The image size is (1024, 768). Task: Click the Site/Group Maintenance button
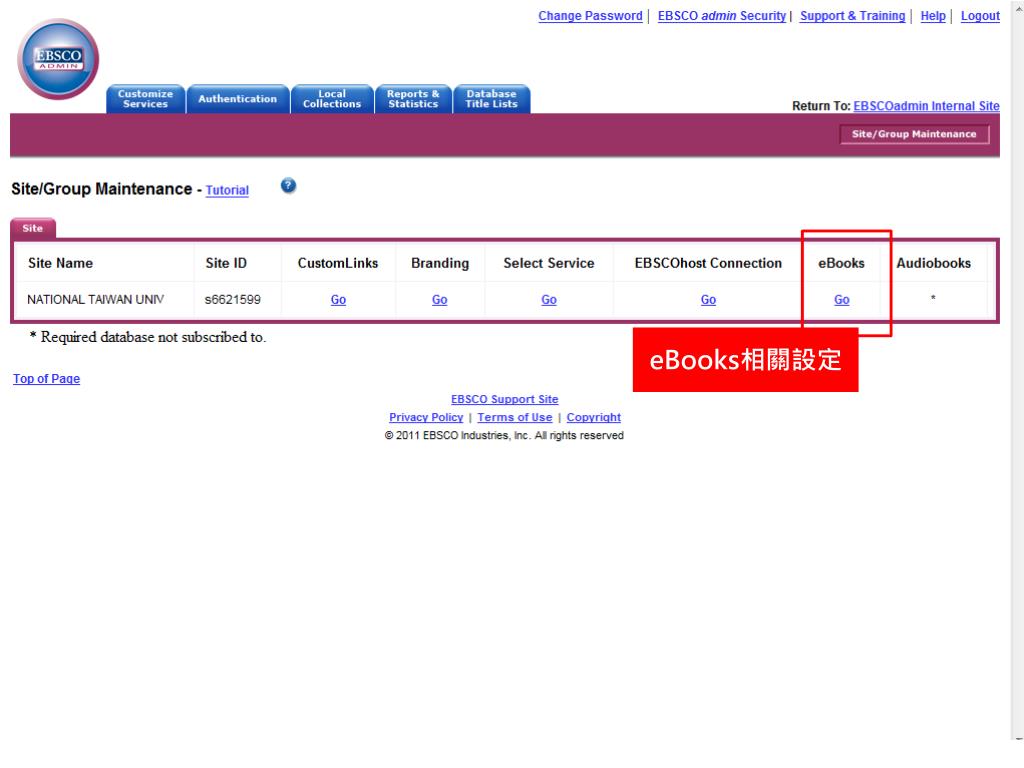(x=914, y=134)
